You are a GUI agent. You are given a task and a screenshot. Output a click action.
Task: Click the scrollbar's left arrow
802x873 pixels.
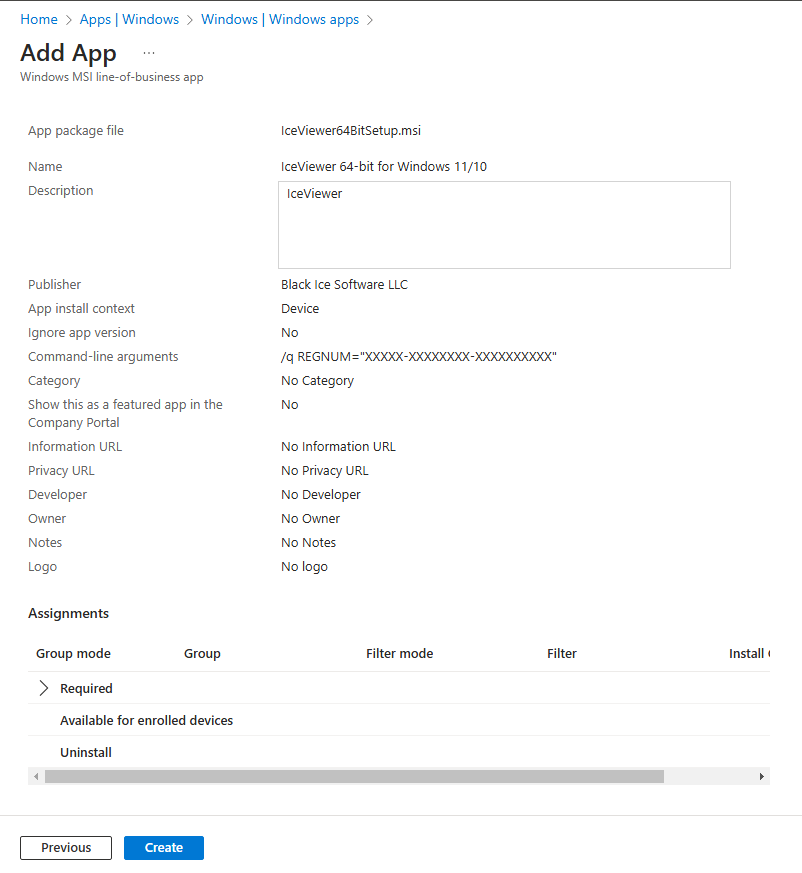coord(36,776)
